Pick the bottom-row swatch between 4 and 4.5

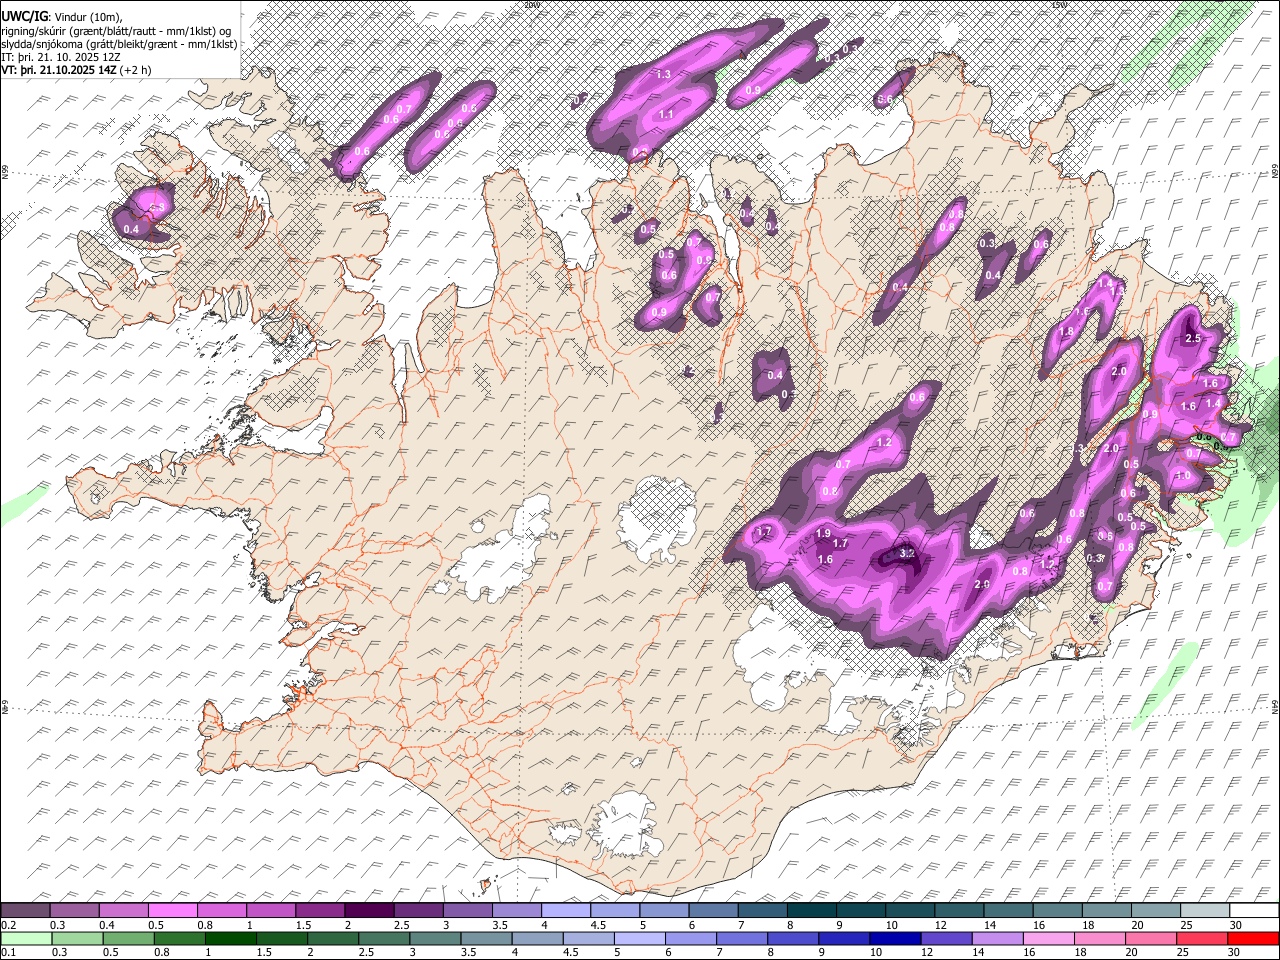tap(538, 938)
